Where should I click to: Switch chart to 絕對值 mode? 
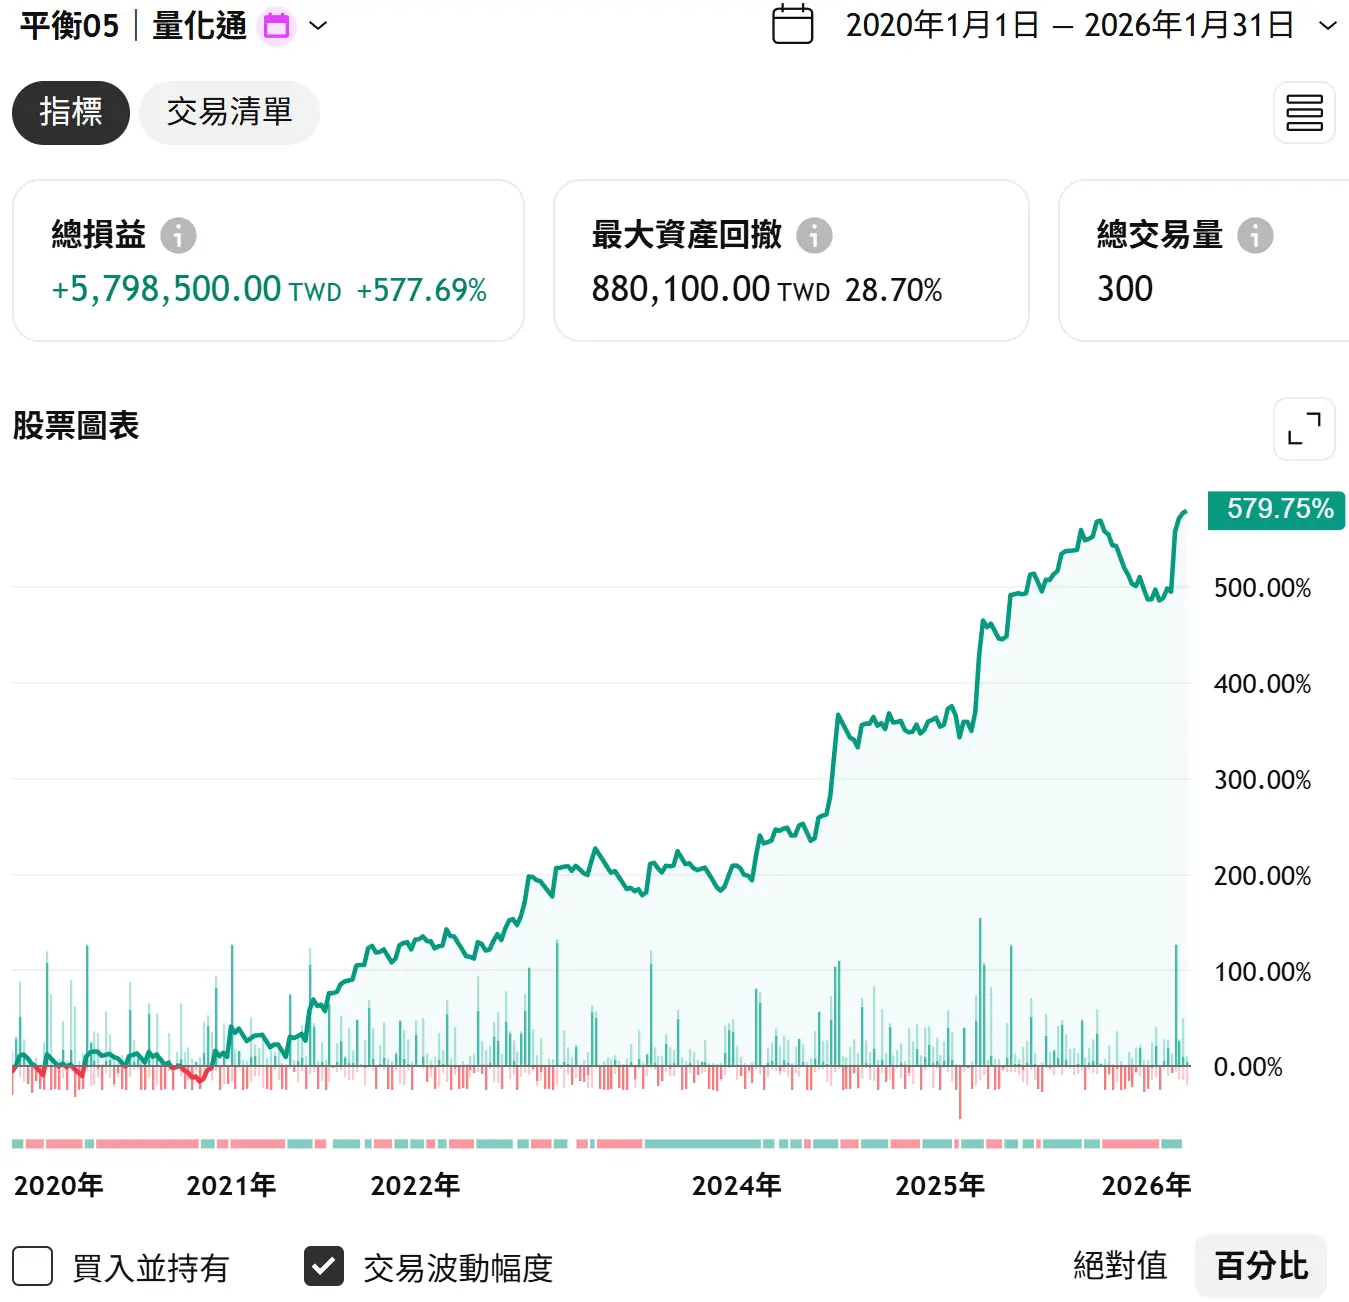[x=1120, y=1266]
